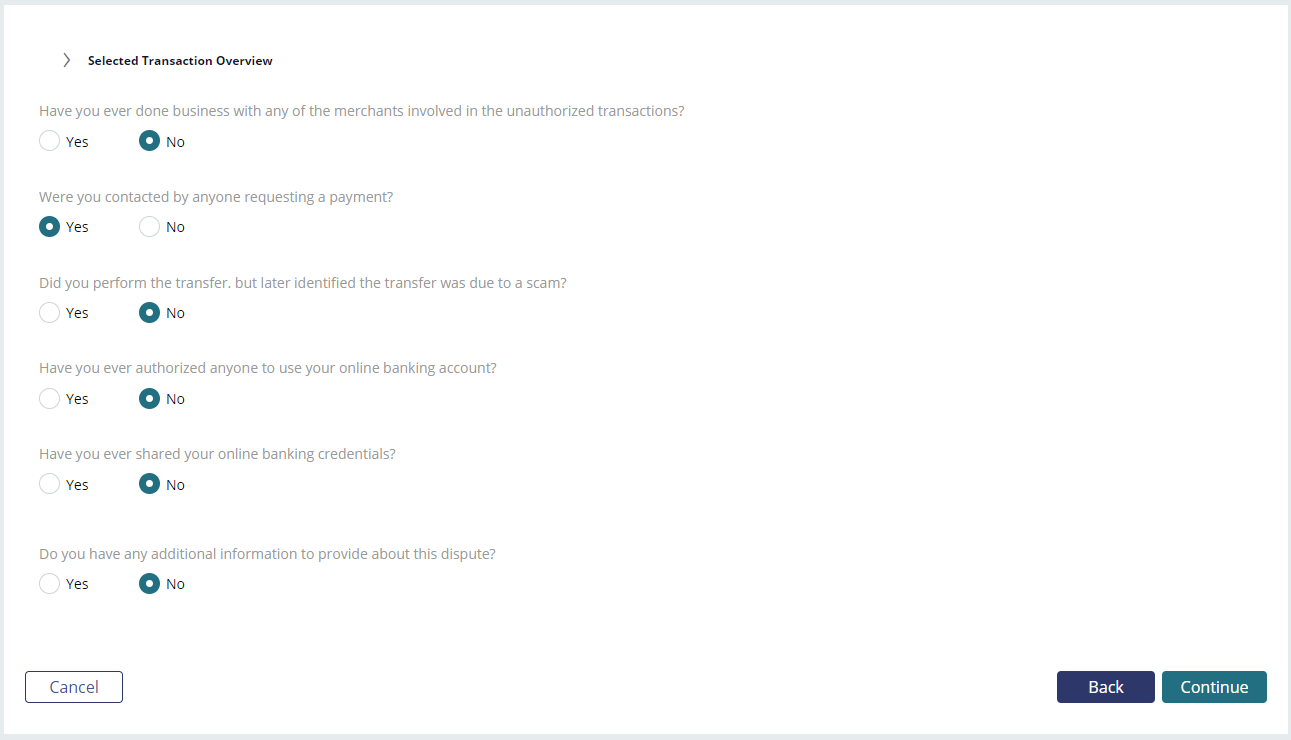
Task: Select Yes for done business with merchants
Action: pyautogui.click(x=49, y=141)
